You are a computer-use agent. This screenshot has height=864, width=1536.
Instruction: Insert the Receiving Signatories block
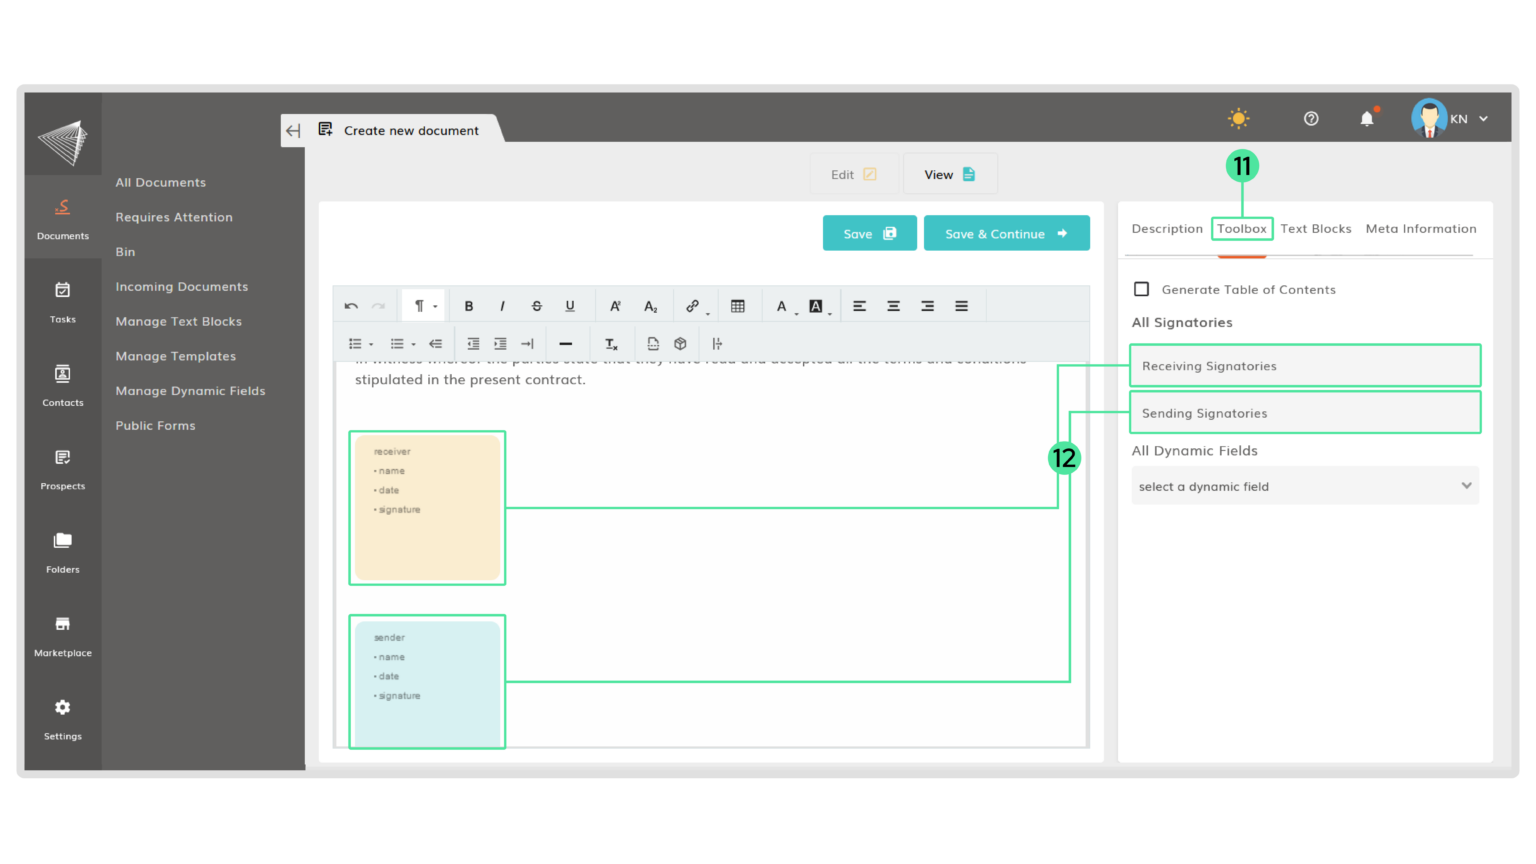click(x=1304, y=366)
